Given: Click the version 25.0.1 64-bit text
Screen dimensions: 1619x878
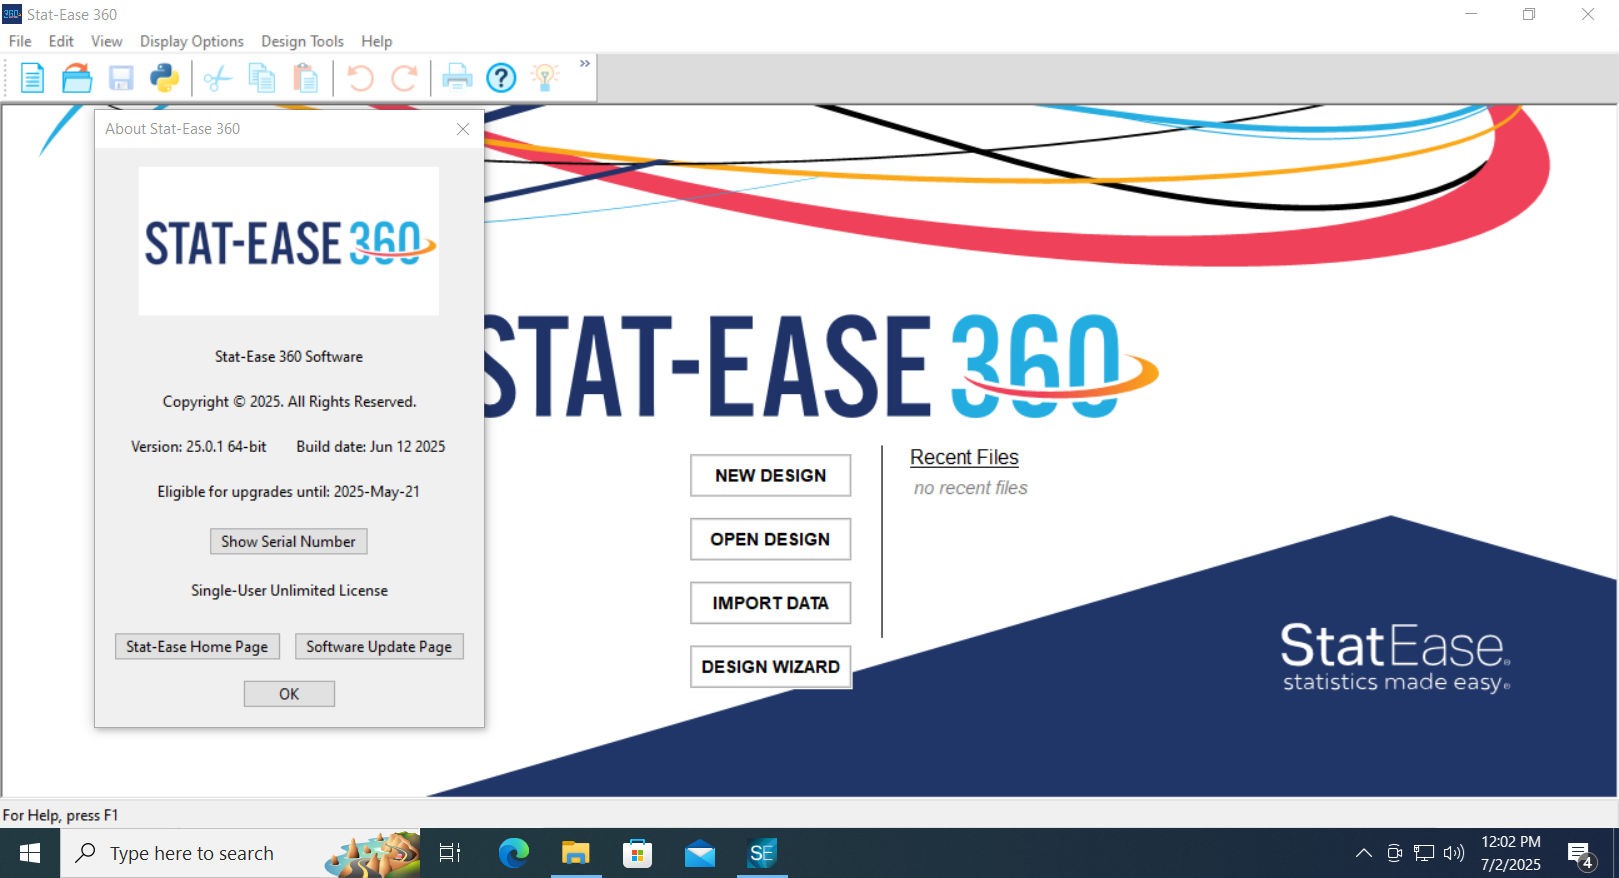Looking at the screenshot, I should coord(198,447).
